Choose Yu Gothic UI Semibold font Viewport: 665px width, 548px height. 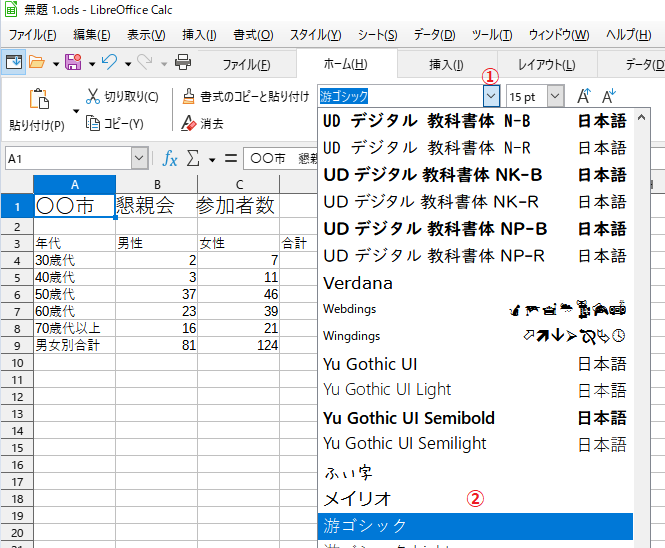click(x=475, y=418)
